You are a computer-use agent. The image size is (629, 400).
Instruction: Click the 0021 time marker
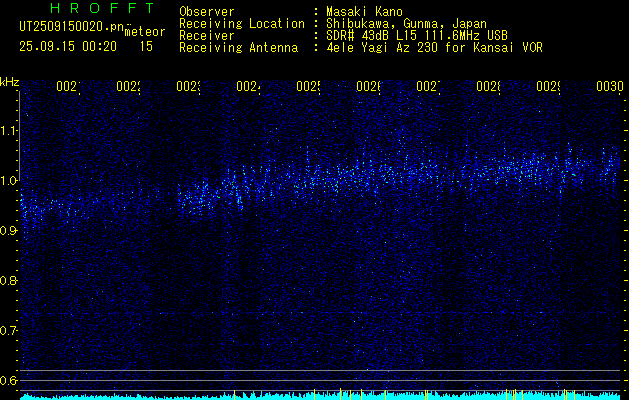(x=68, y=86)
